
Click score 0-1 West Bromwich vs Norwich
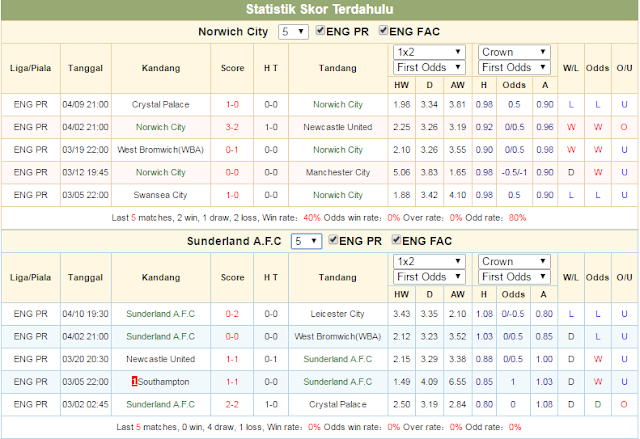(x=232, y=150)
